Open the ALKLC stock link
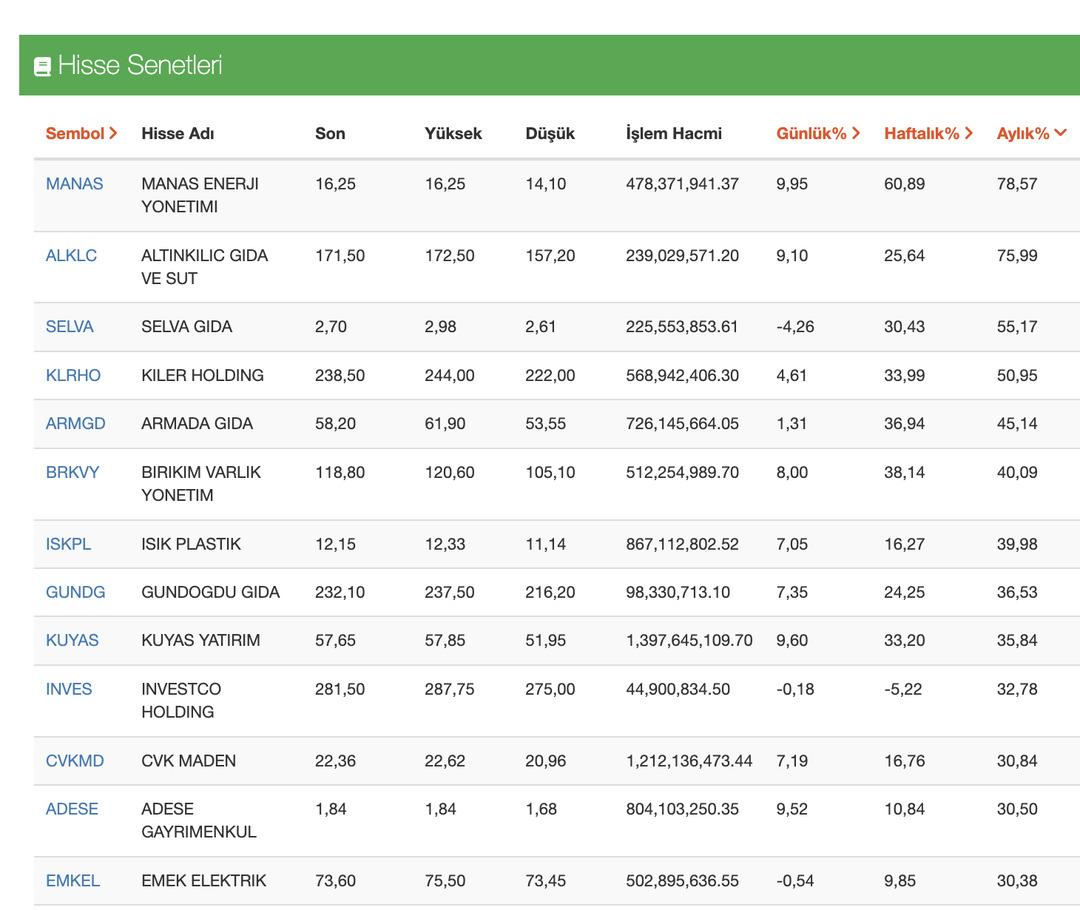 (71, 256)
